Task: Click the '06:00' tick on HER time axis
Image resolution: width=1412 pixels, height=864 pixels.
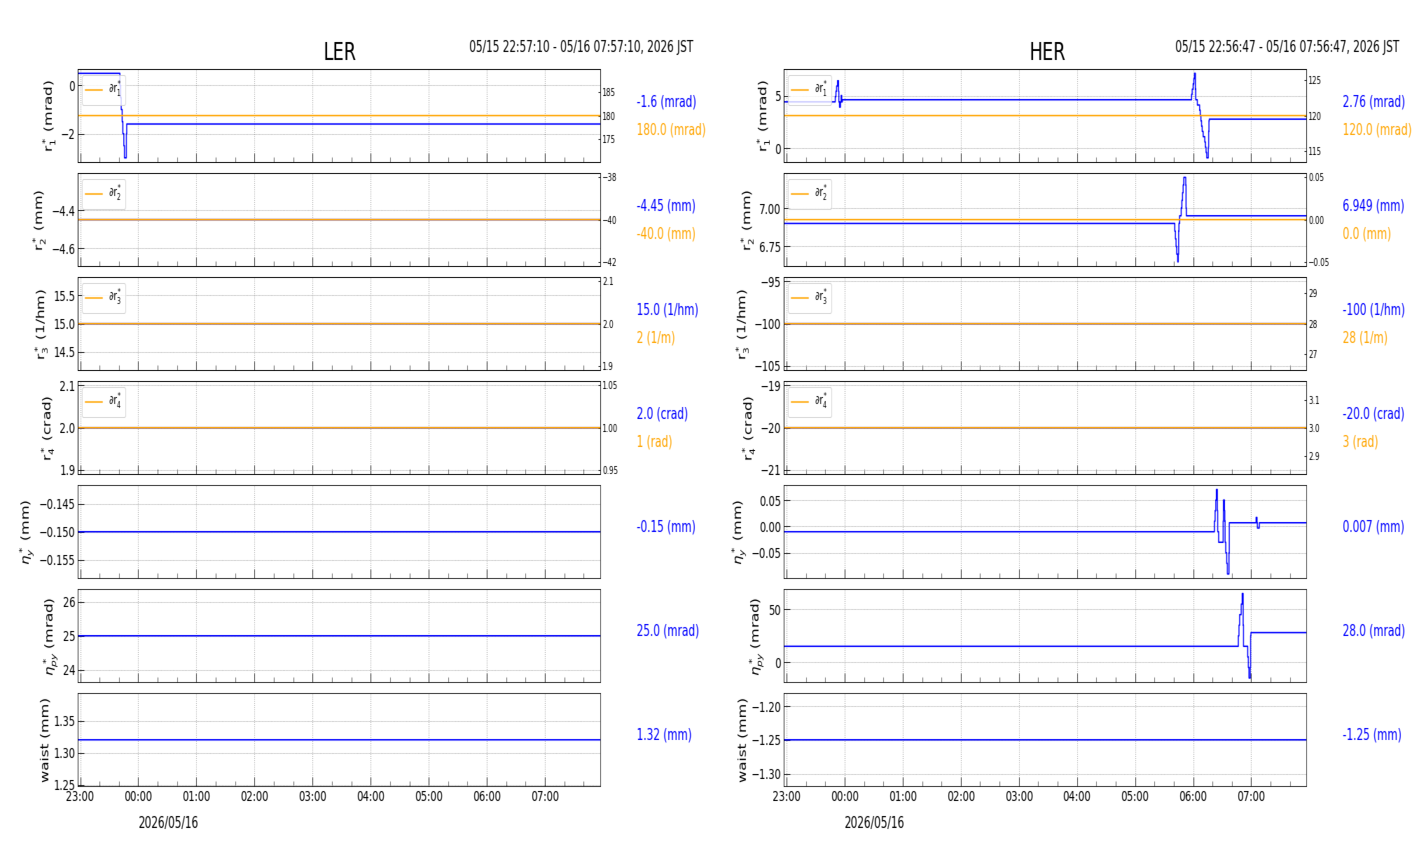Action: (1193, 797)
